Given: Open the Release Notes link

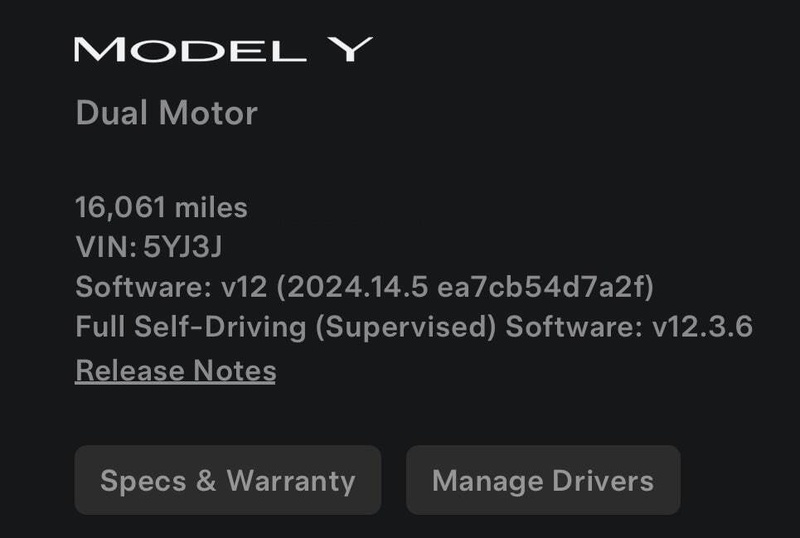Looking at the screenshot, I should (176, 370).
